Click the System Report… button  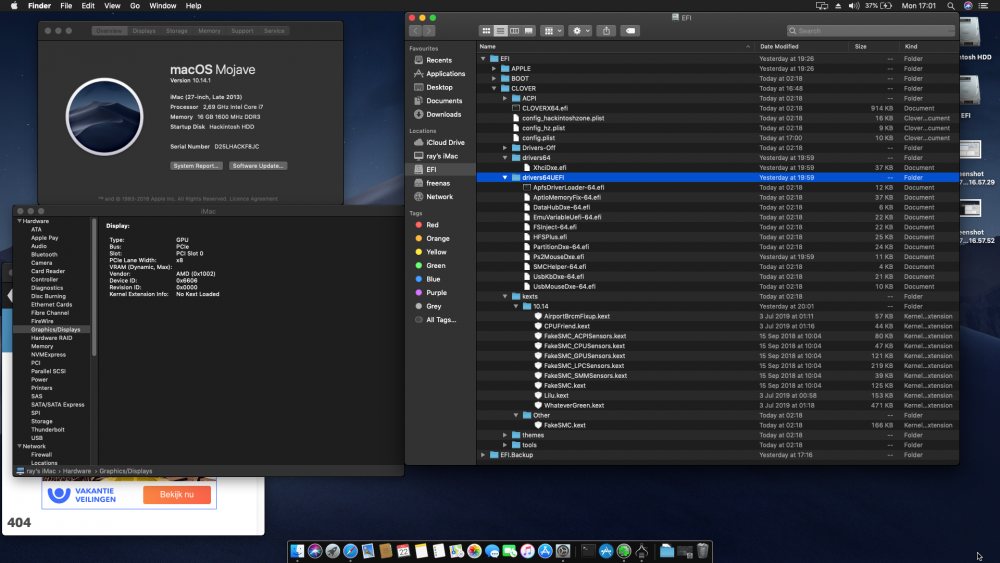196,166
